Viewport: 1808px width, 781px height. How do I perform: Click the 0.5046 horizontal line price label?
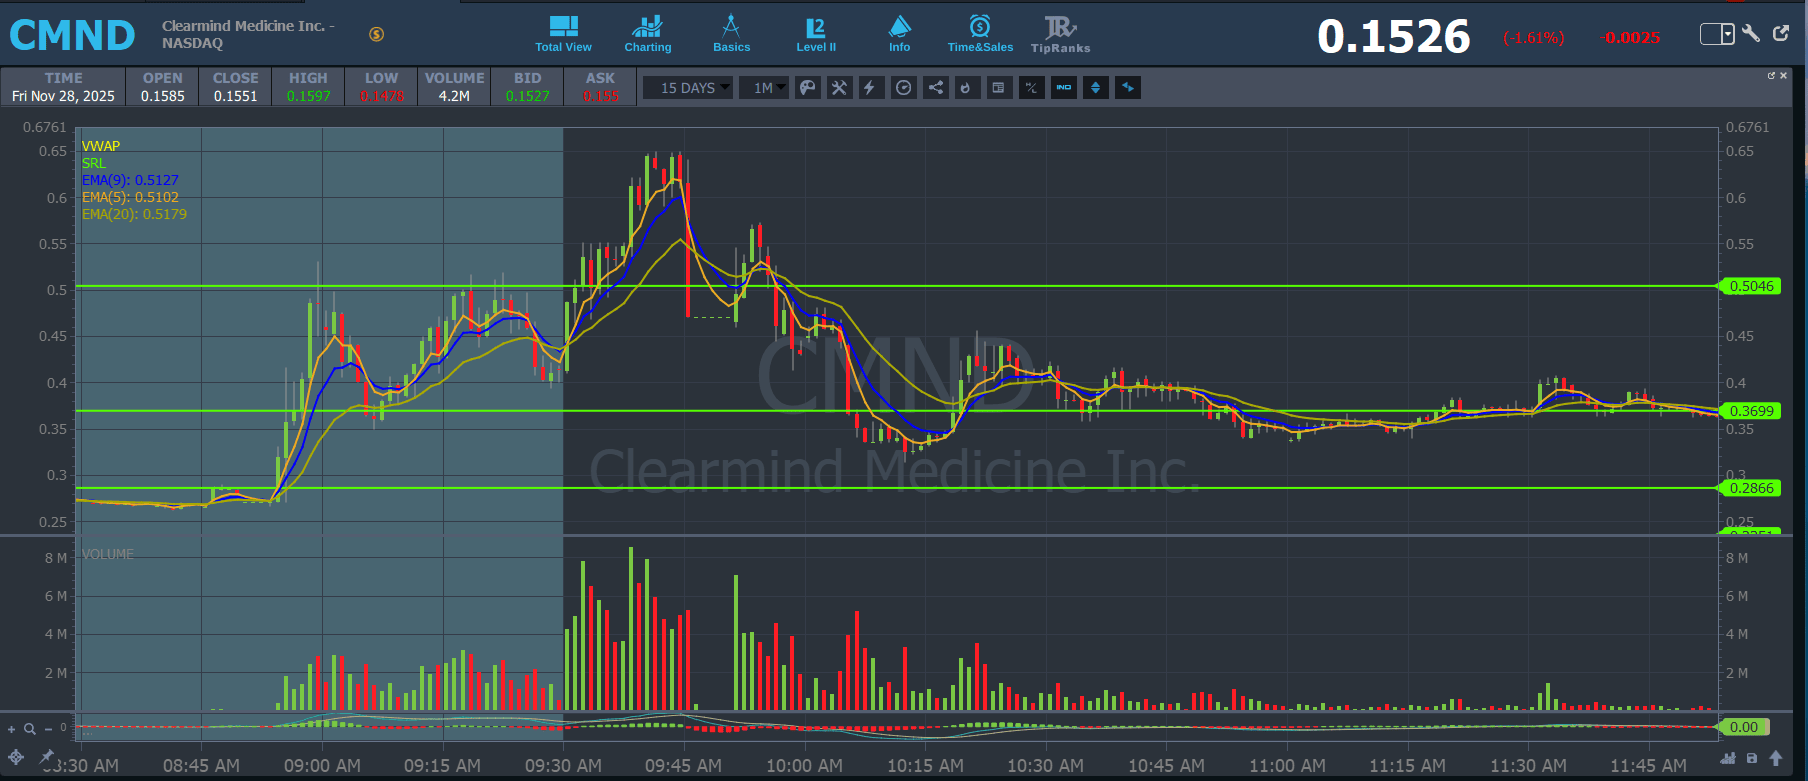[x=1751, y=287]
